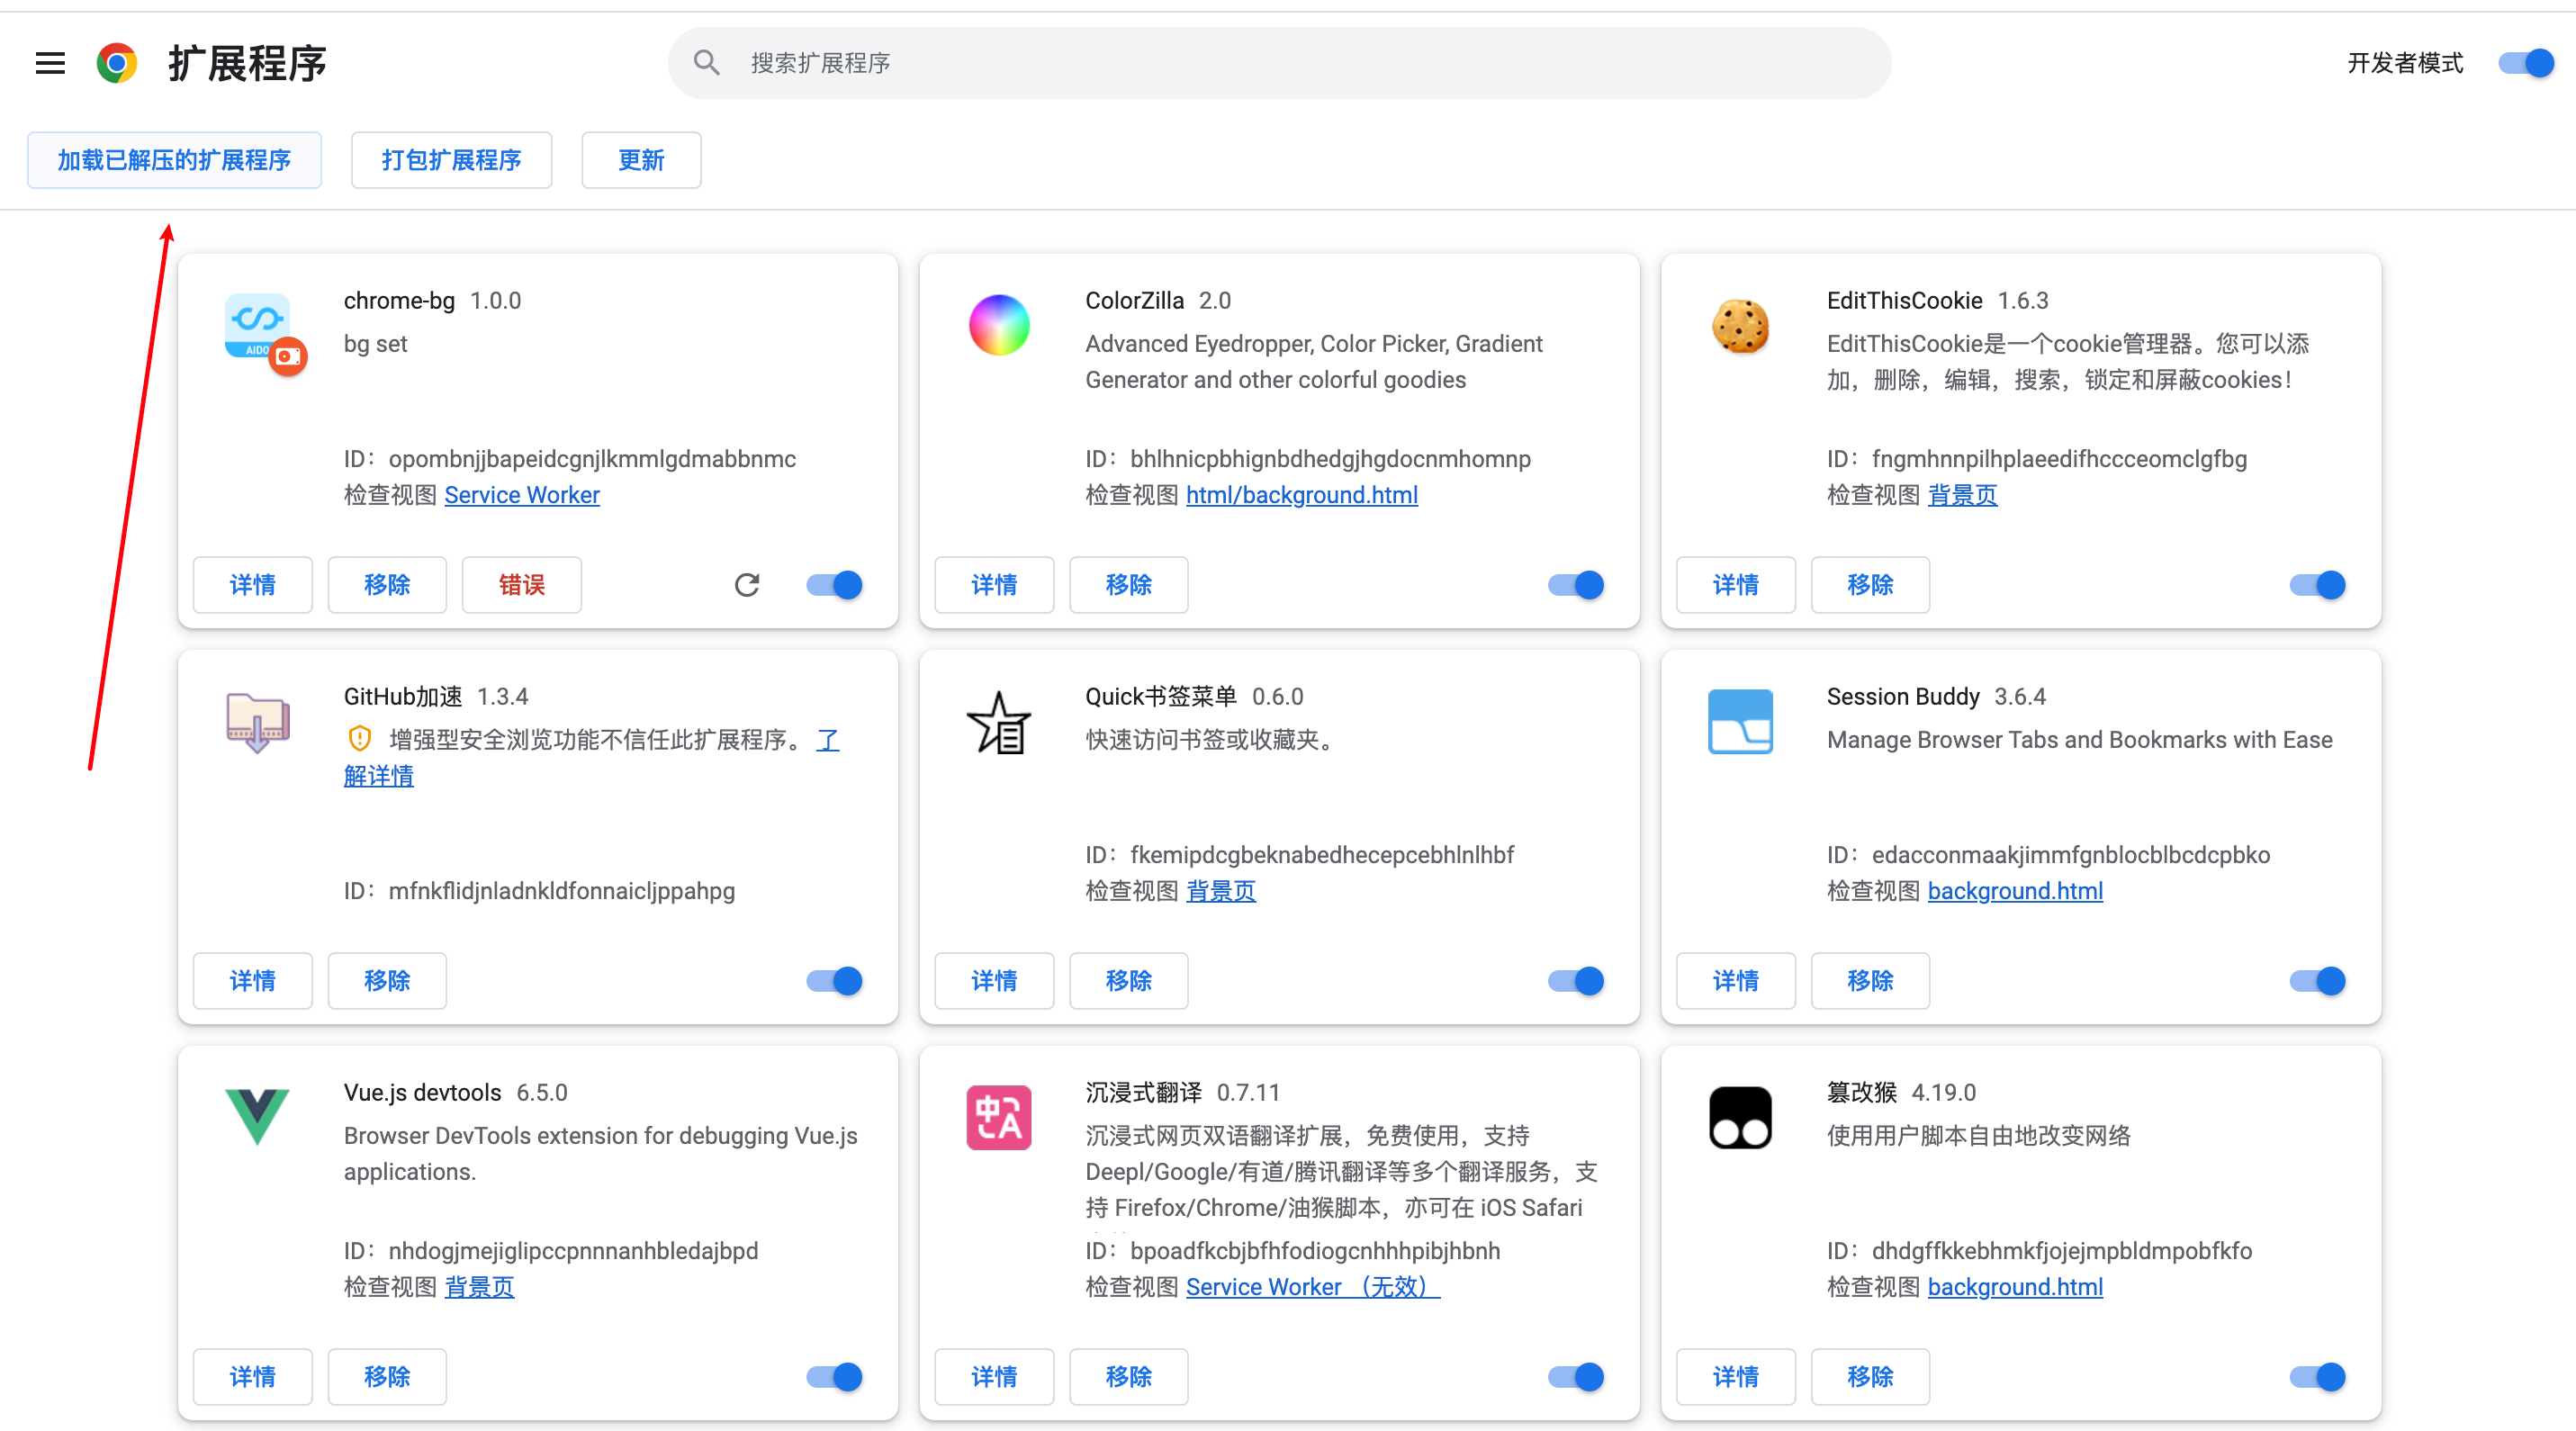The height and width of the screenshot is (1431, 2576).
Task: View chrome-bg 错误 button
Action: [x=521, y=585]
